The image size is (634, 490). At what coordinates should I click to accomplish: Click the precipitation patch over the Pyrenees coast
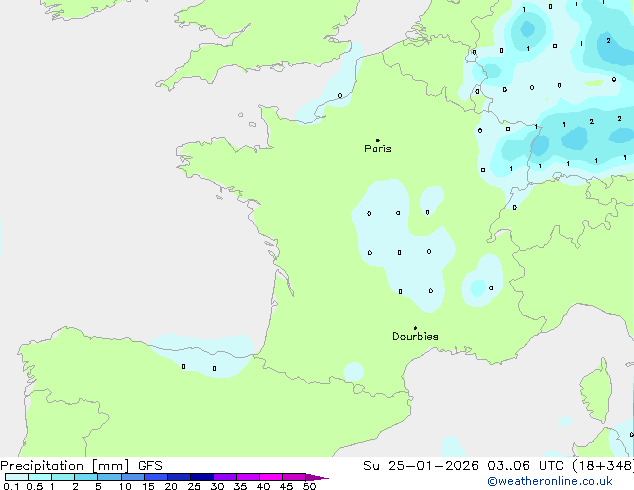[202, 356]
